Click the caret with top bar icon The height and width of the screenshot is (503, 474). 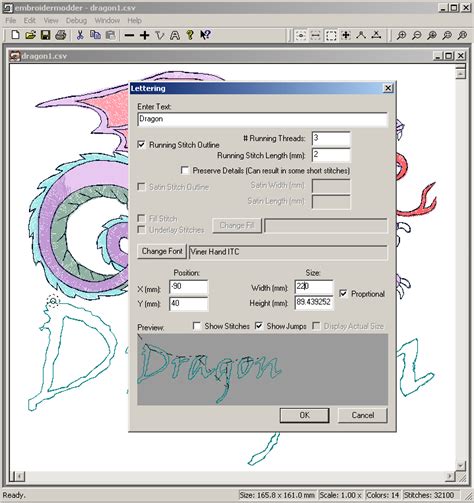tap(376, 35)
